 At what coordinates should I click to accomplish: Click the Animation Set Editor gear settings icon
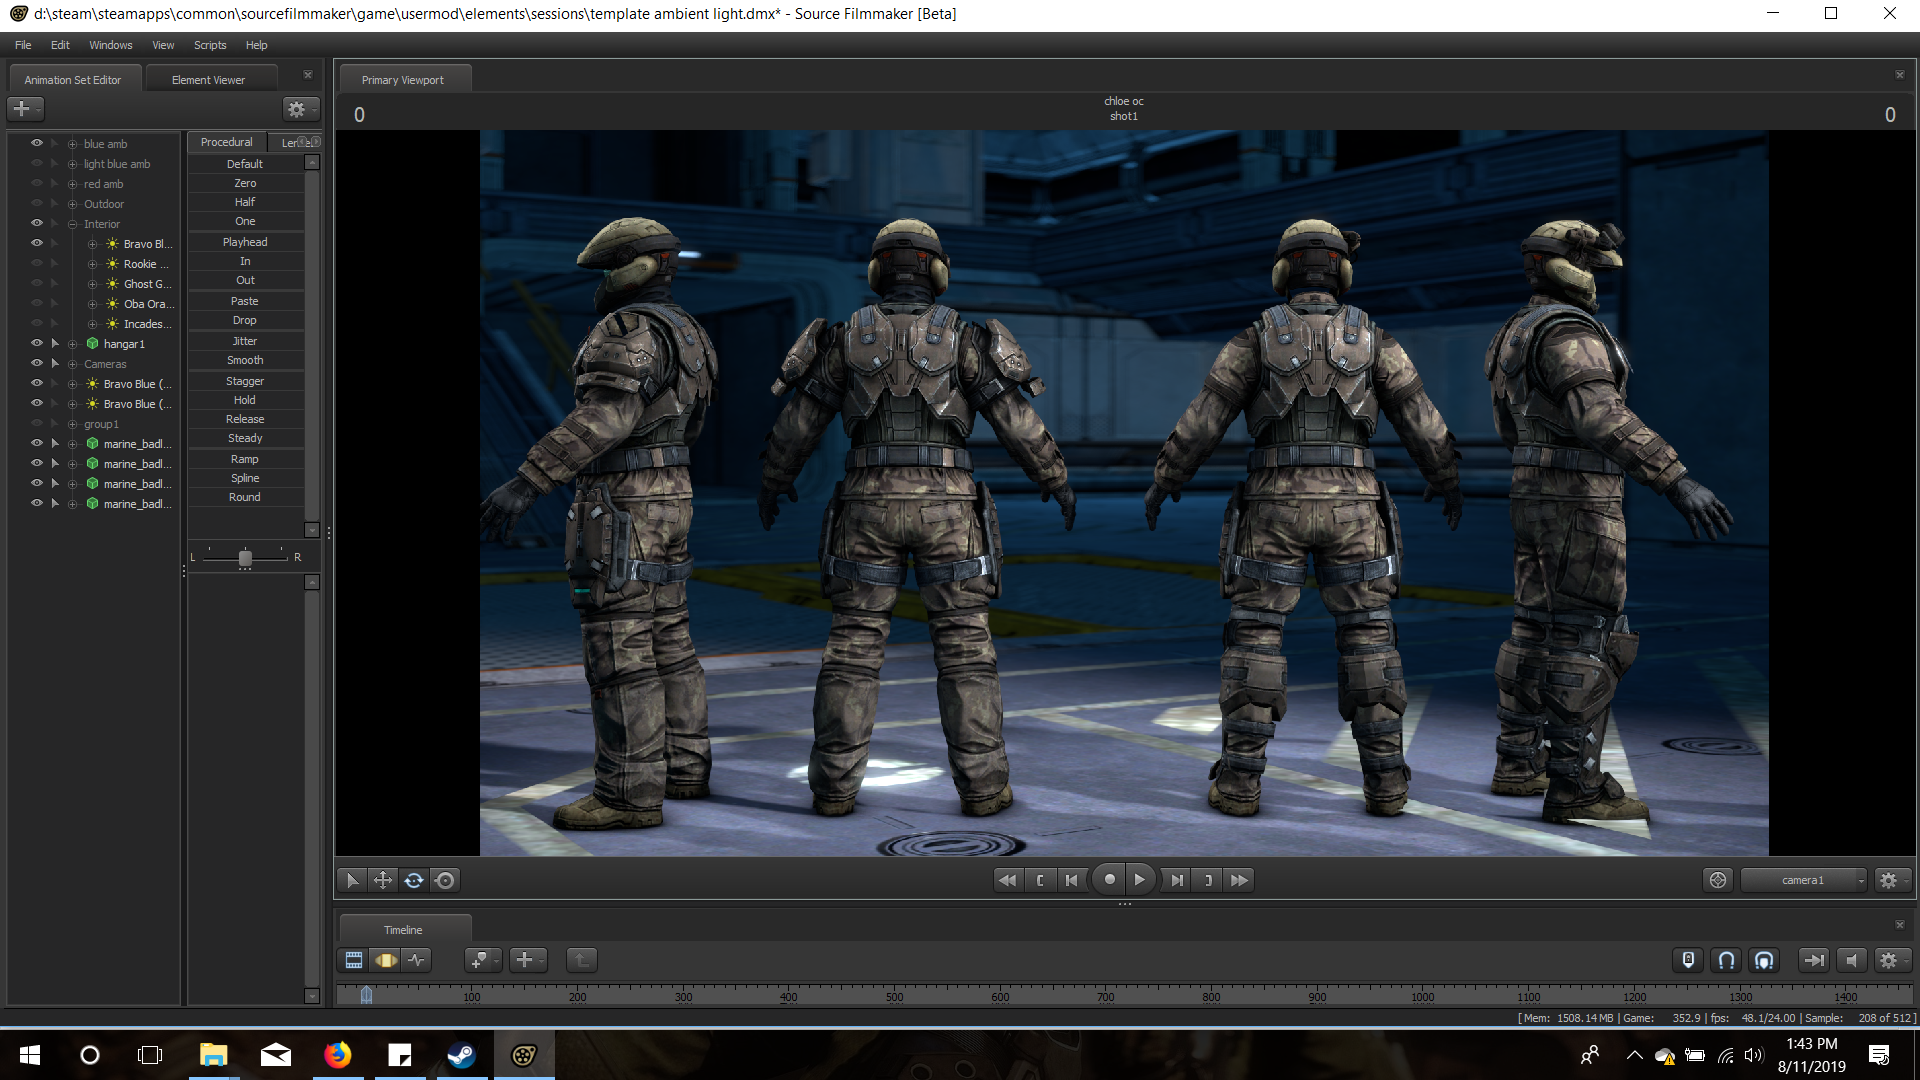pos(296,109)
